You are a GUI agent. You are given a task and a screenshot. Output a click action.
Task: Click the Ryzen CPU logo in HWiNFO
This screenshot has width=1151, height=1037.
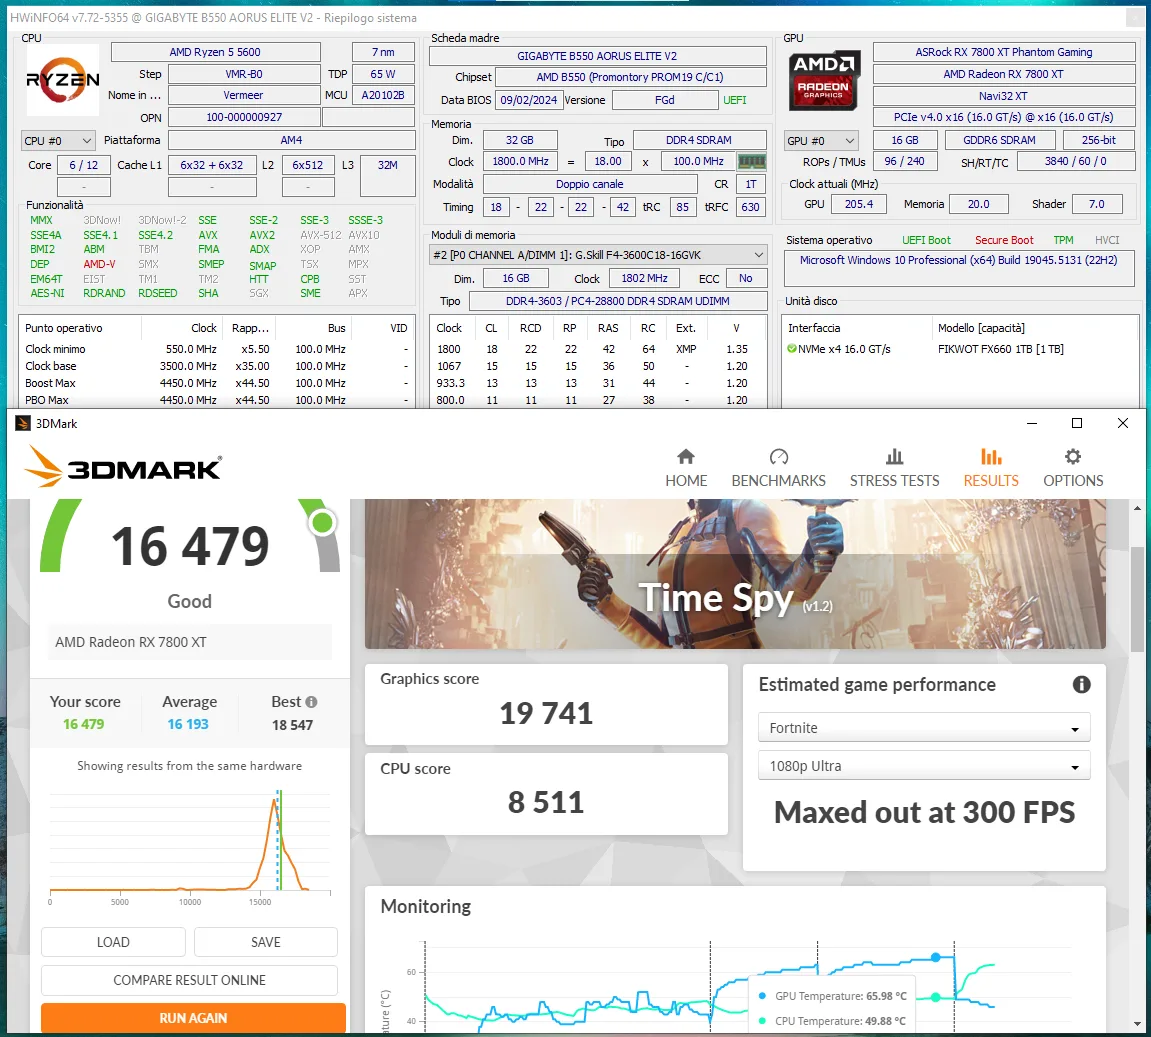point(62,79)
